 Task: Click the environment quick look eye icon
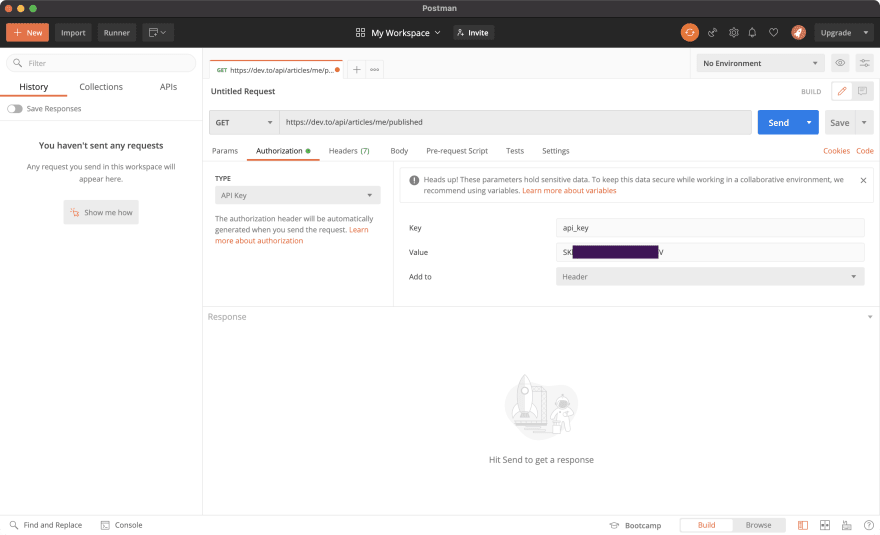(x=840, y=63)
